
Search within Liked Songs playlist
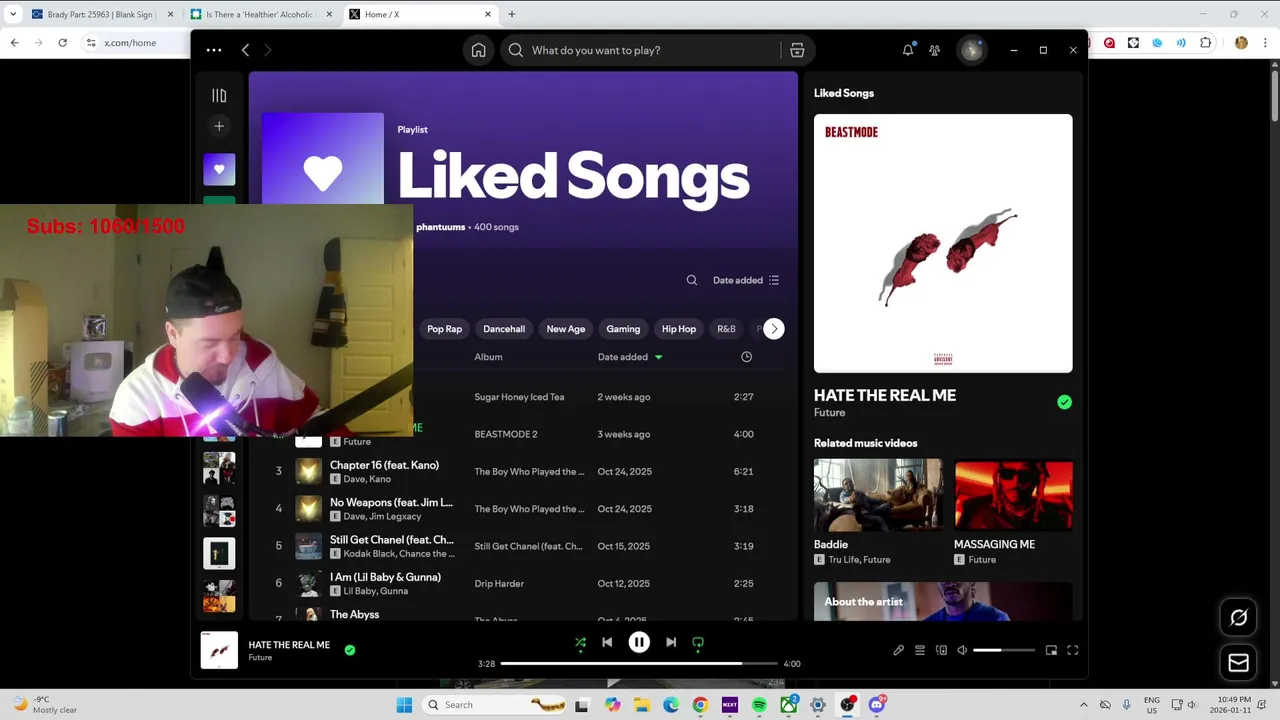point(691,280)
